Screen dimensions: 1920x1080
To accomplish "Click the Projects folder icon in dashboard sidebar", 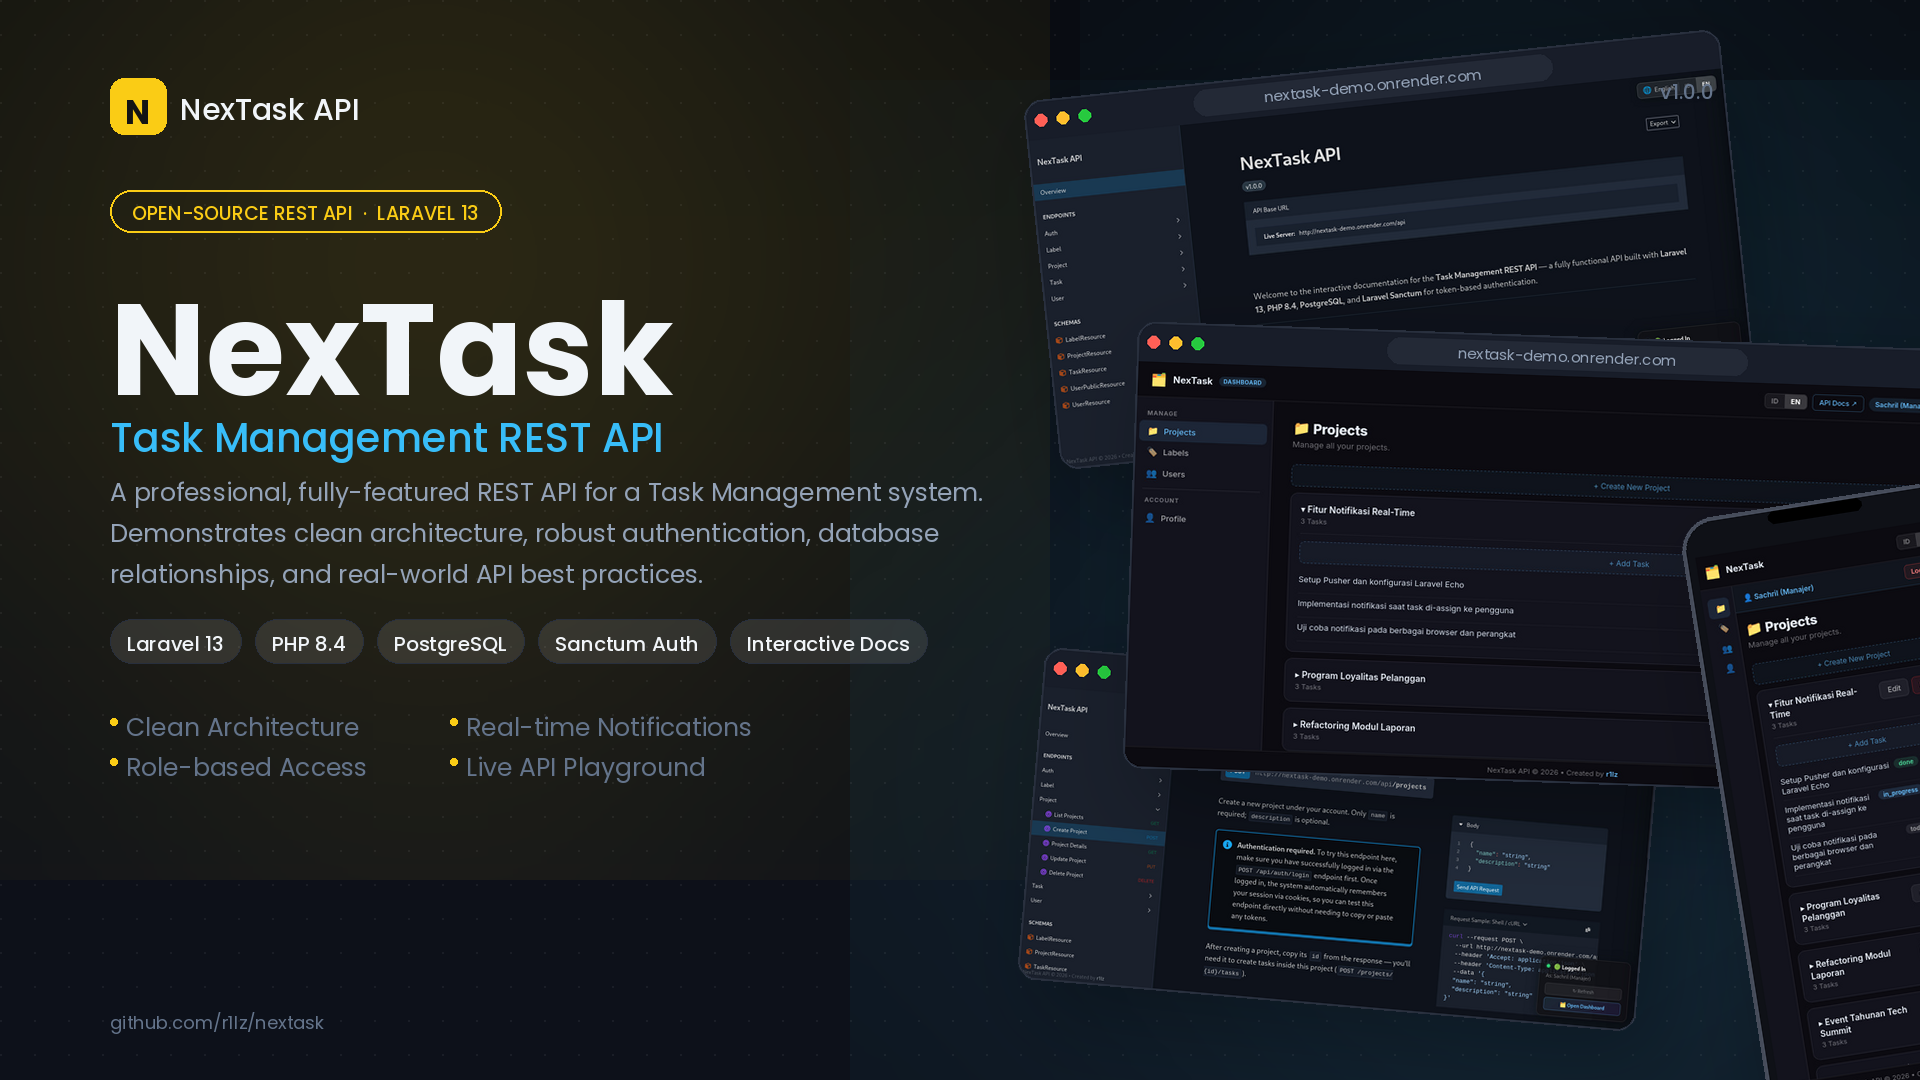I will point(1153,432).
